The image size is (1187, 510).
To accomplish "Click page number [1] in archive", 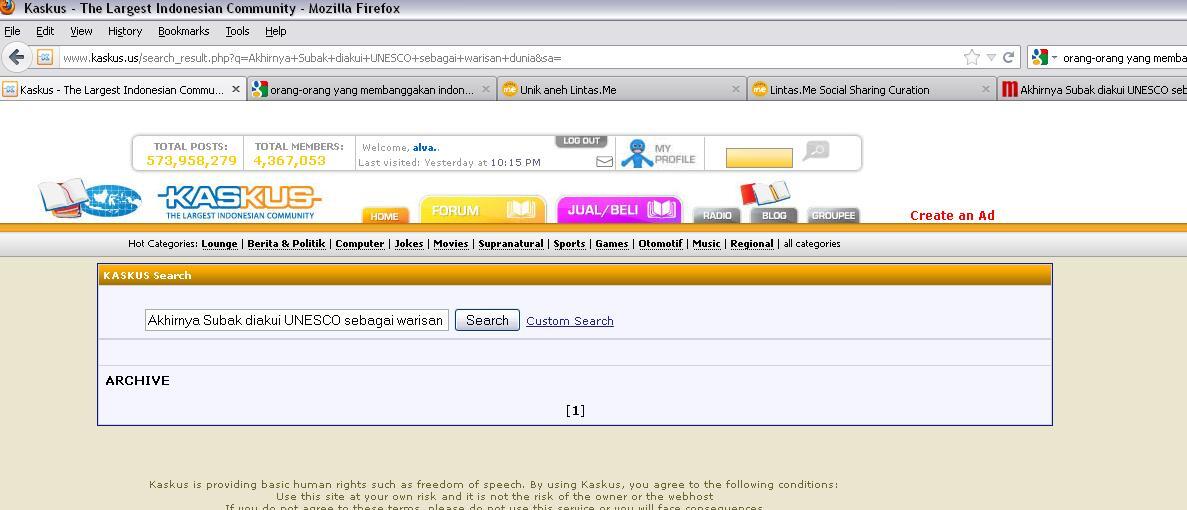I will pos(575,411).
